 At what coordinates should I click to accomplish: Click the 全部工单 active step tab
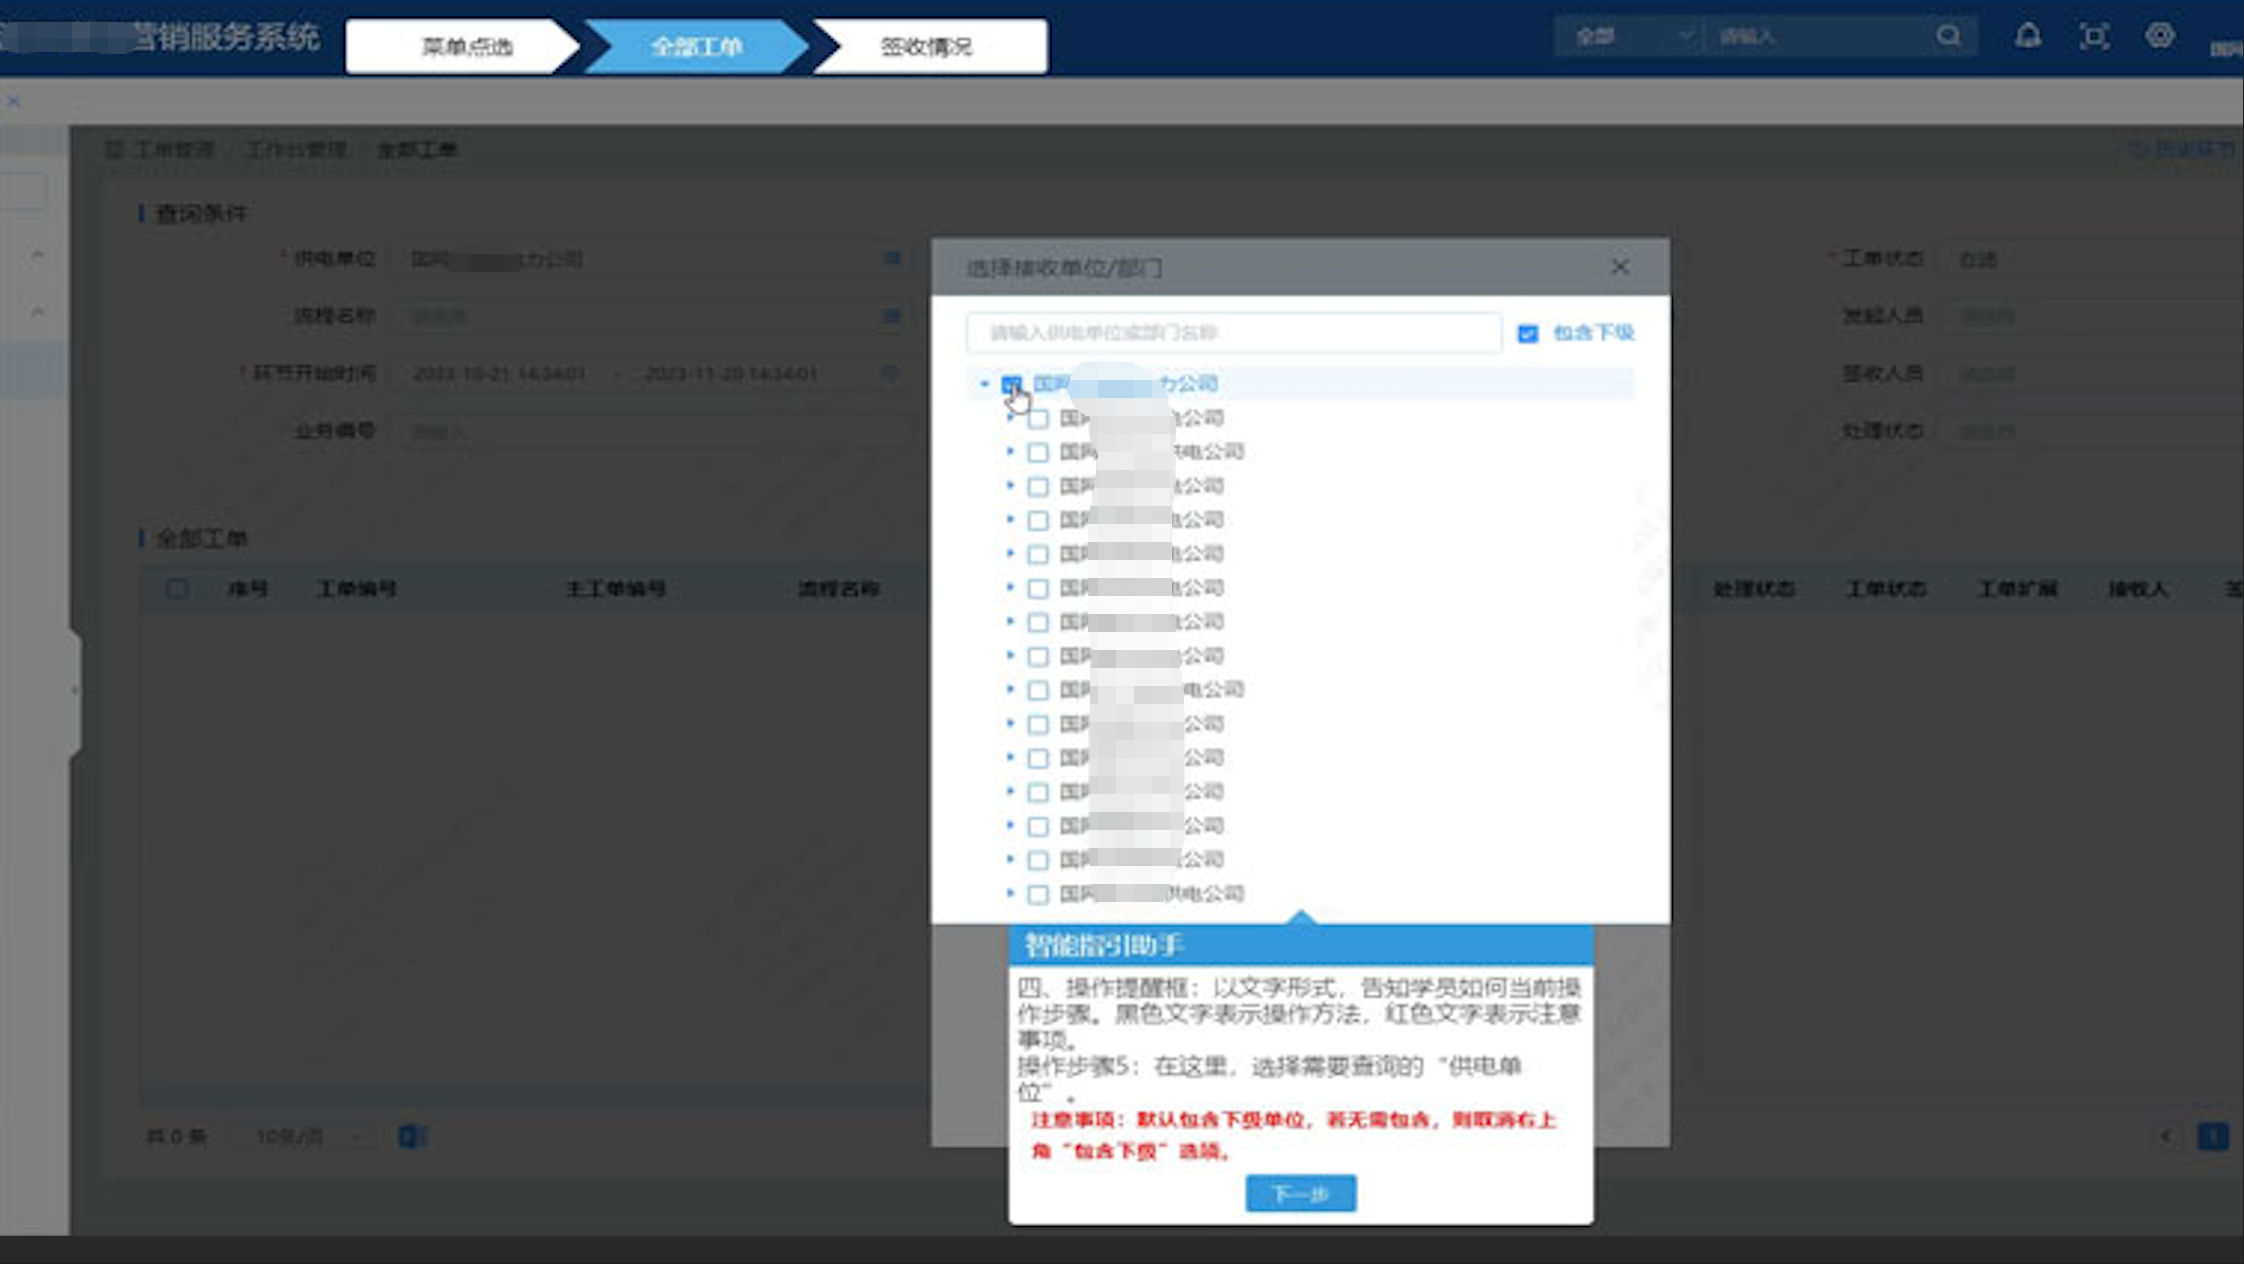click(x=696, y=47)
